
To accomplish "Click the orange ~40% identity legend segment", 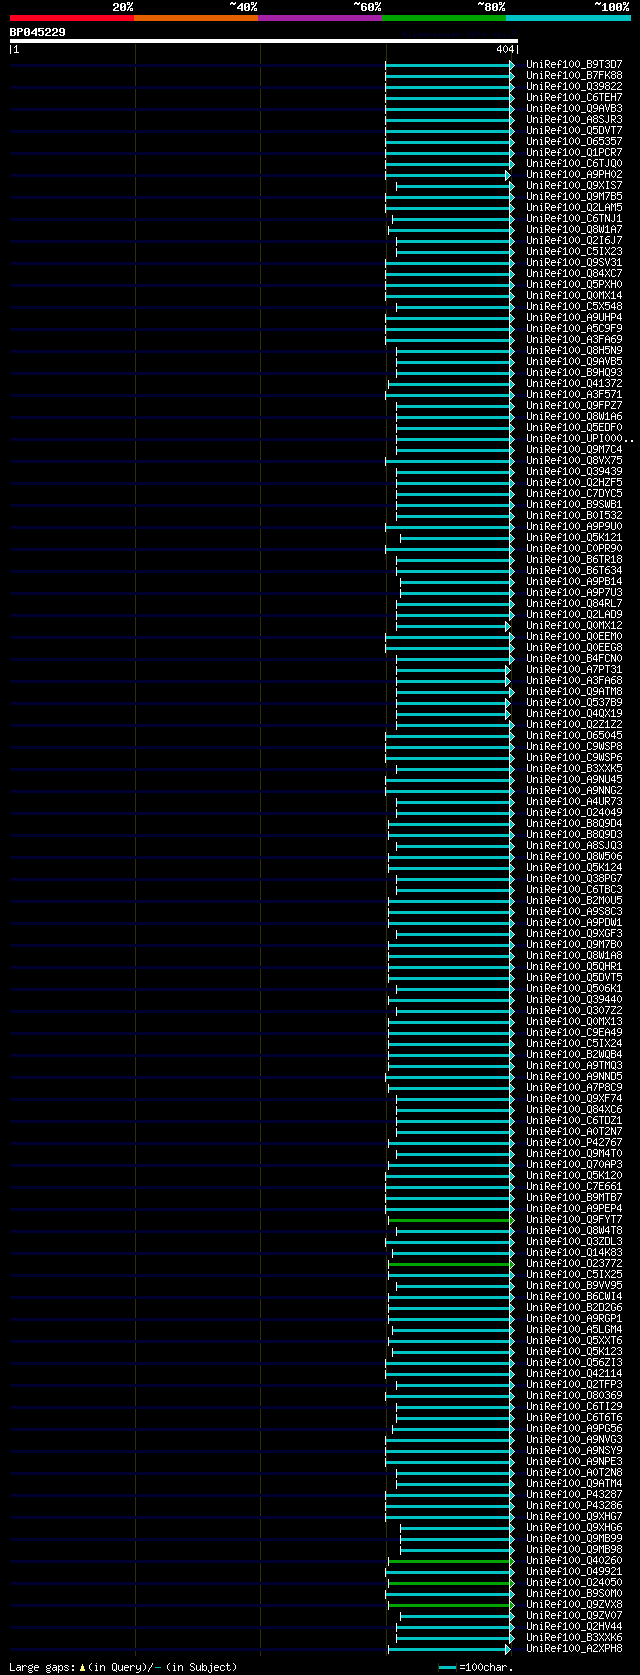I will click(x=195, y=17).
